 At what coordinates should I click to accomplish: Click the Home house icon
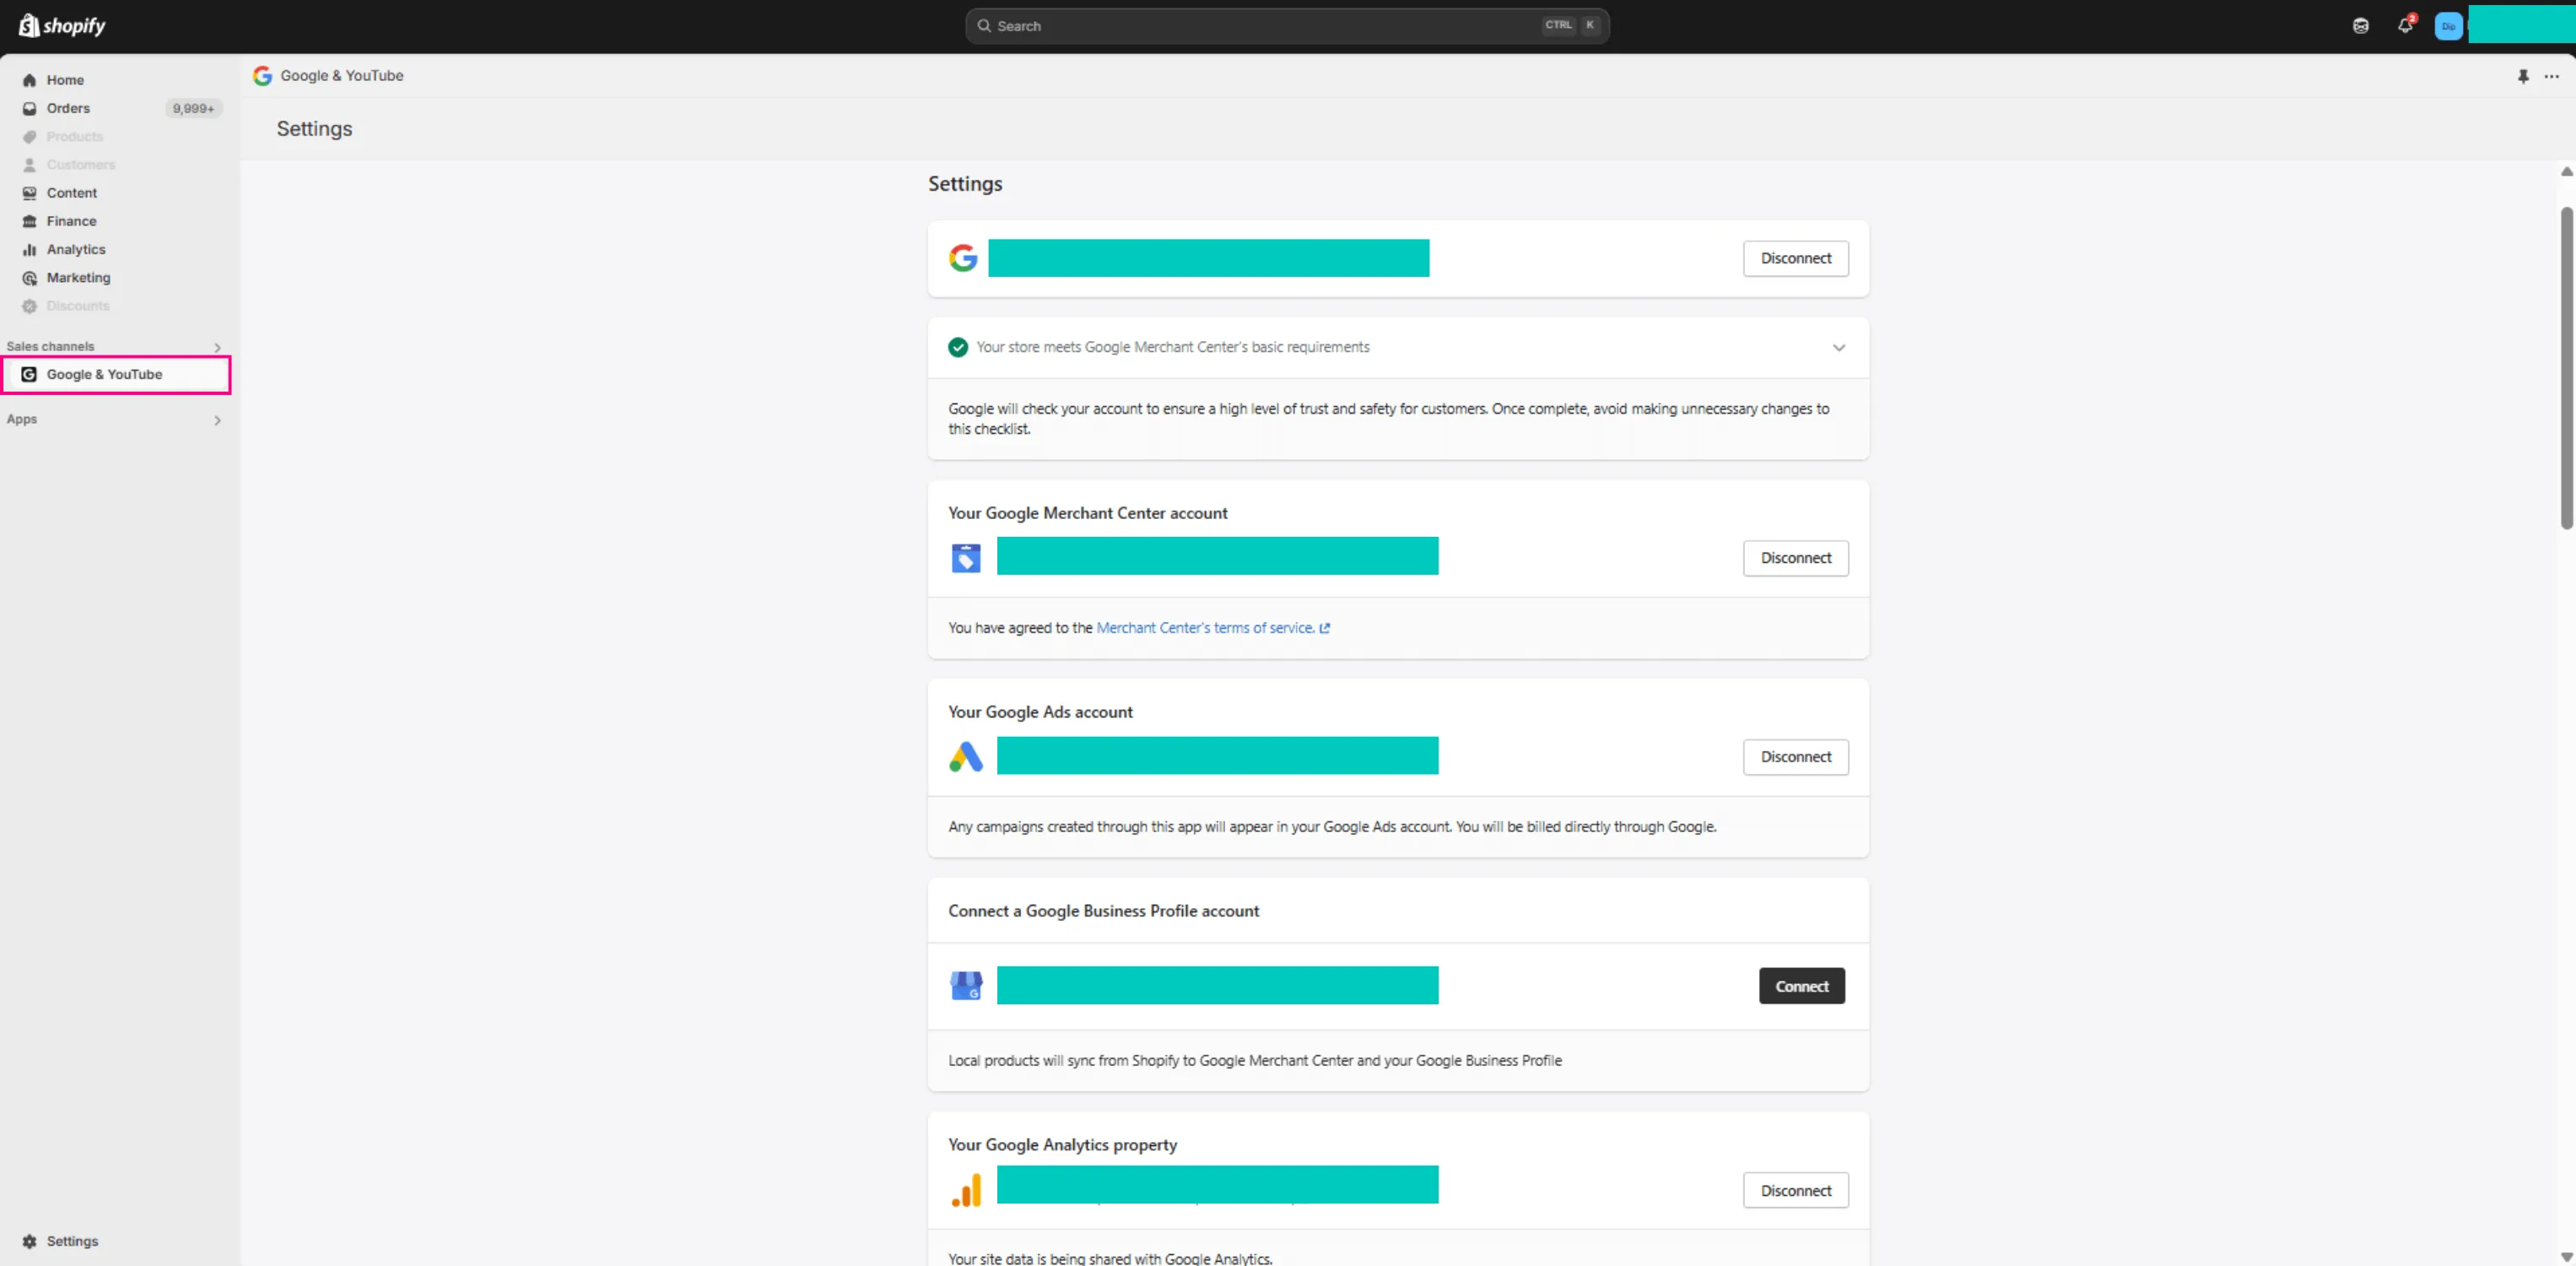pyautogui.click(x=30, y=80)
